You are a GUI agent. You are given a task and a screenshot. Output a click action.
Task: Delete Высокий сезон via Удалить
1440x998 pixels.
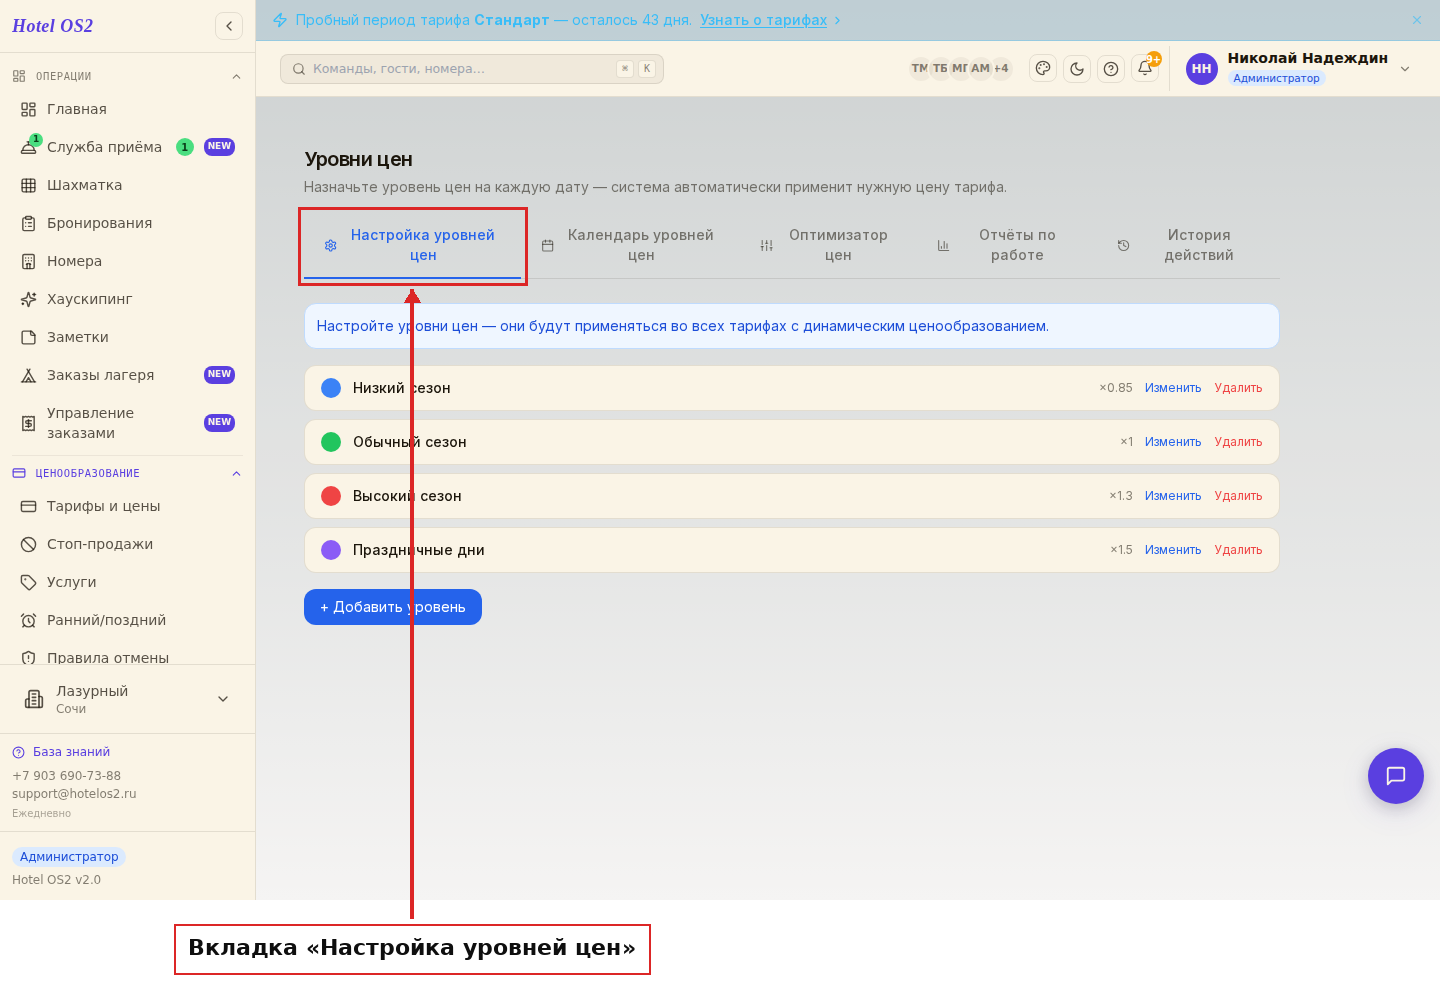tap(1238, 496)
